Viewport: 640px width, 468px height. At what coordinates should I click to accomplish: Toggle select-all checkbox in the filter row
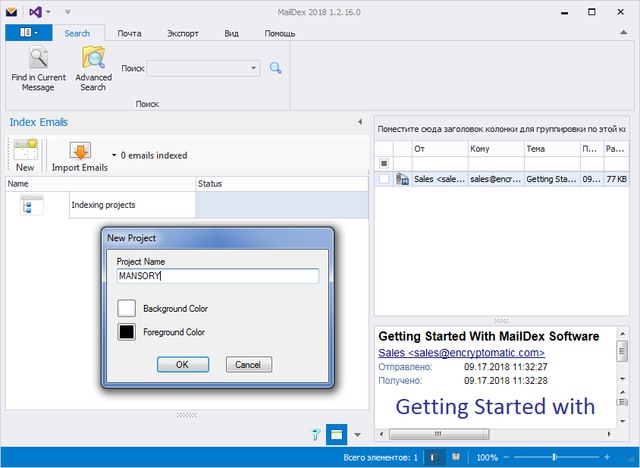point(384,163)
